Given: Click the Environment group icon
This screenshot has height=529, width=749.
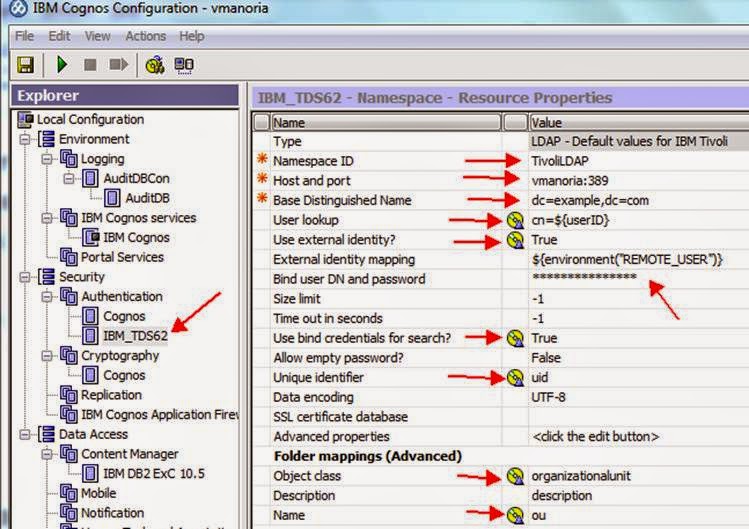Looking at the screenshot, I should point(47,139).
